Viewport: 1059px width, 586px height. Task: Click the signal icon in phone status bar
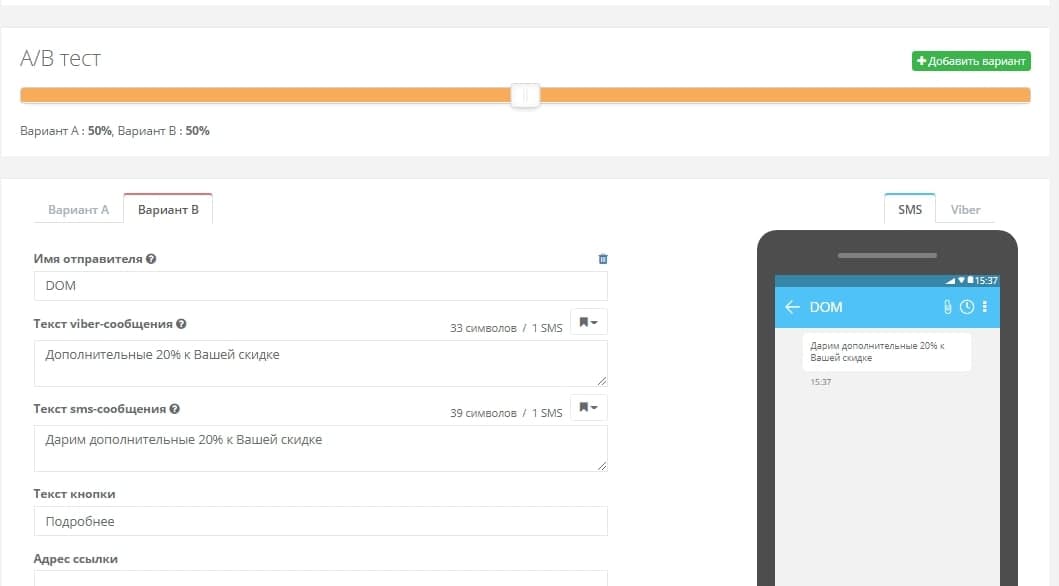pyautogui.click(x=950, y=280)
